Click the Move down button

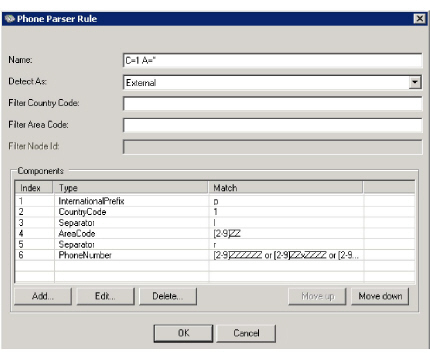pos(380,296)
